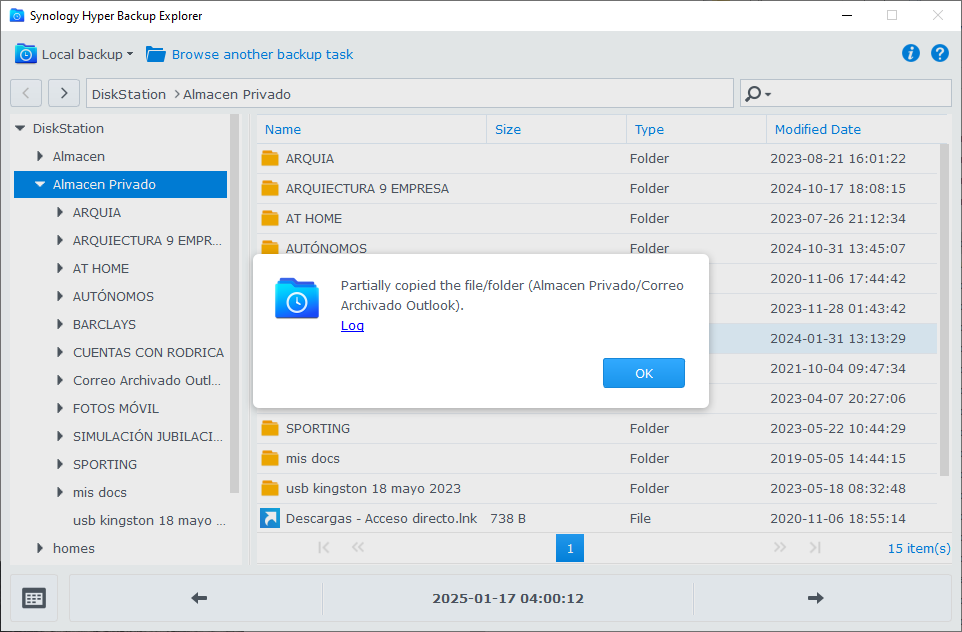Expand the AT HOME tree node arrow

(x=60, y=268)
